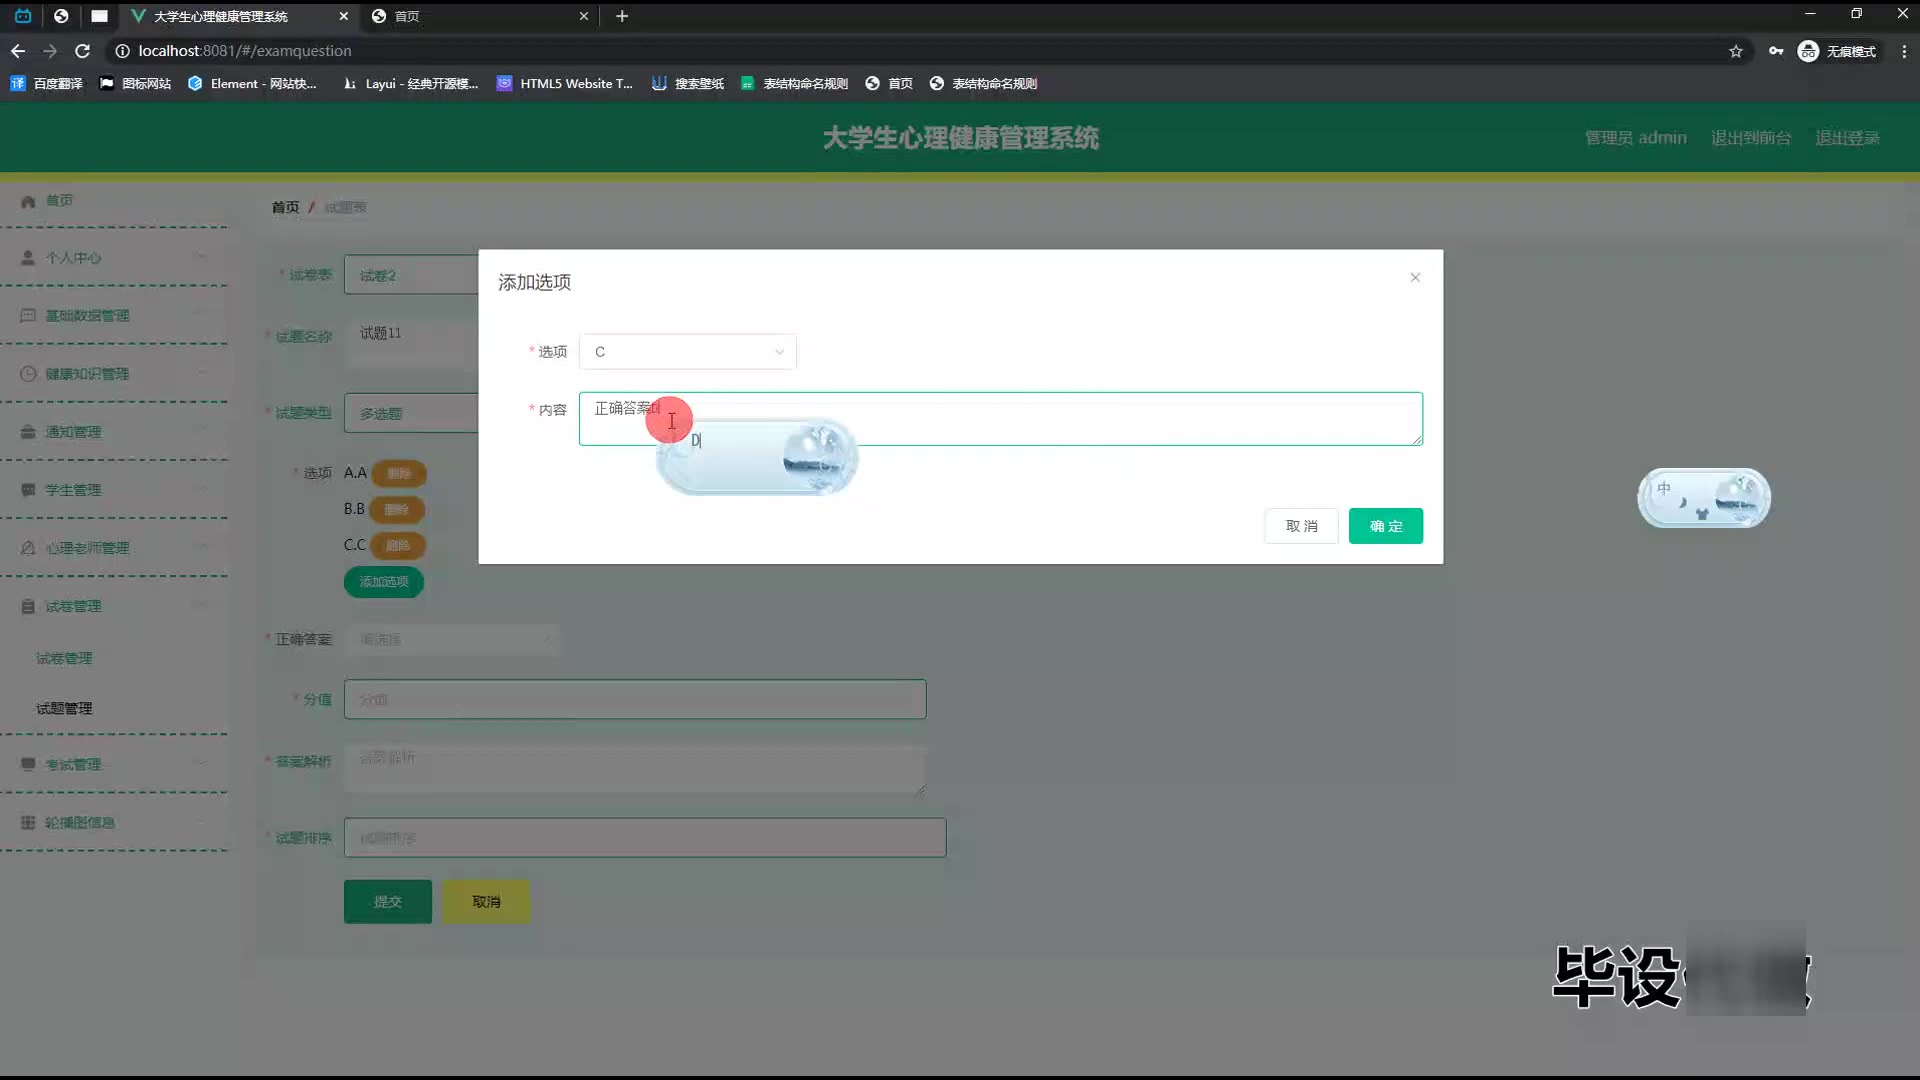This screenshot has width=1920, height=1080.
Task: Click the browser back arrow
Action: tap(18, 51)
